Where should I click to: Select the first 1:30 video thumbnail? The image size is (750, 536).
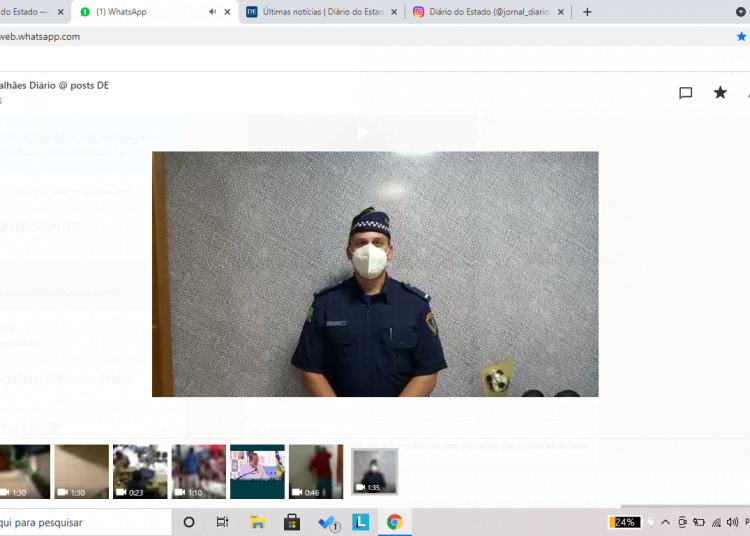(25, 471)
